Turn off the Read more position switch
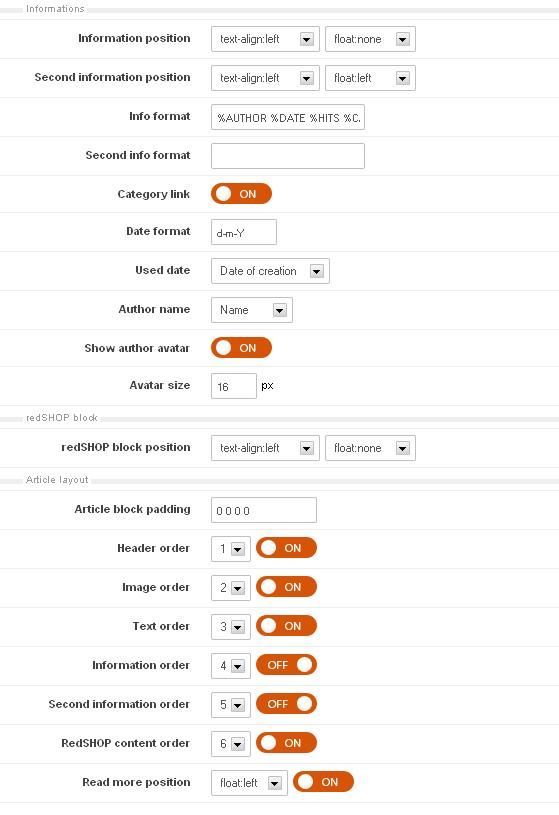Viewport: 559px width, 815px height. (323, 782)
